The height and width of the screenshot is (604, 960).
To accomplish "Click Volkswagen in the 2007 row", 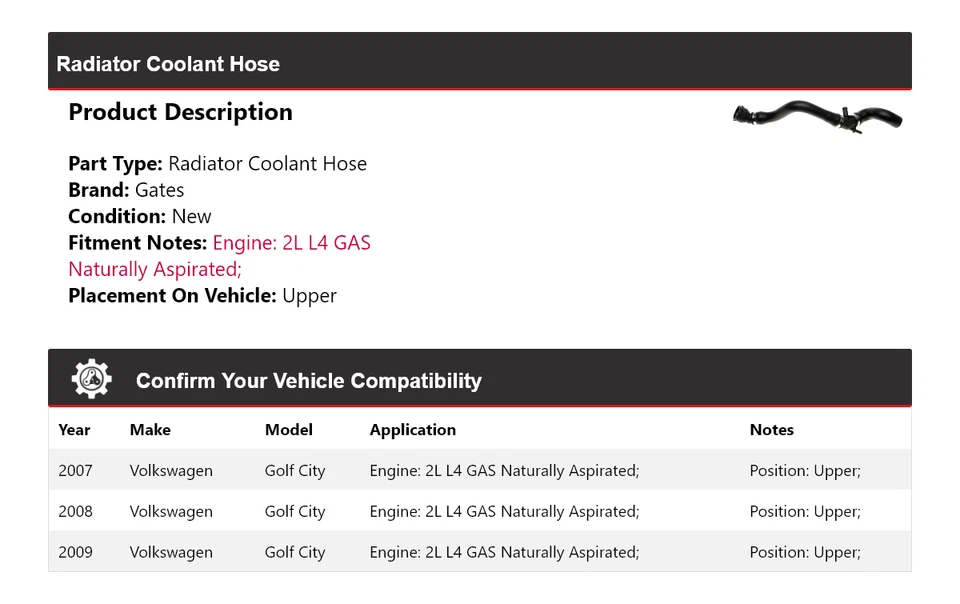I will click(x=171, y=471).
